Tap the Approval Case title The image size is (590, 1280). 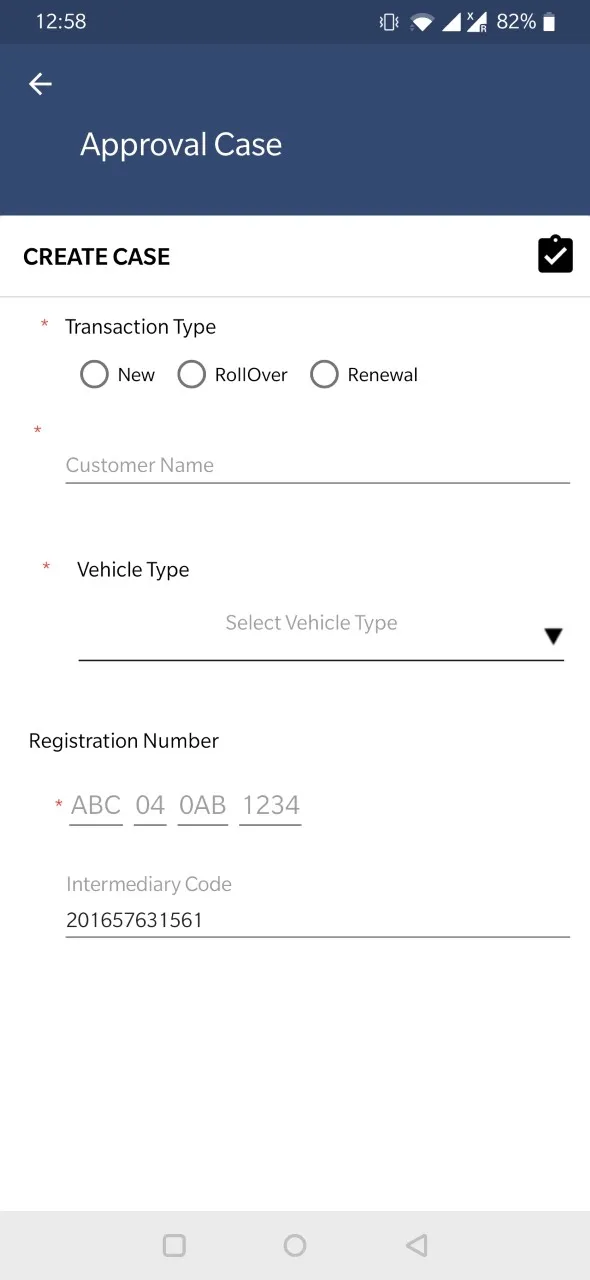pos(181,144)
